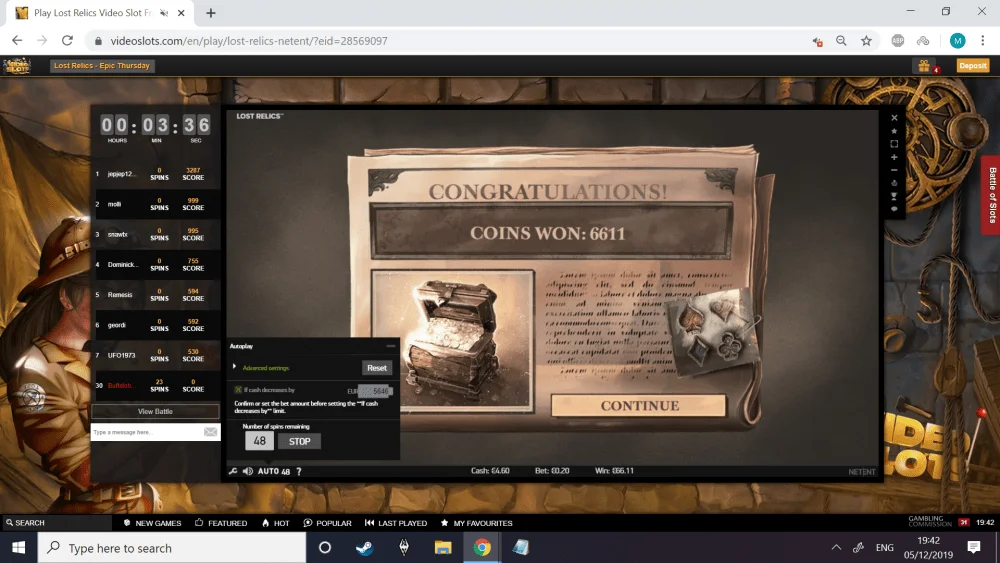Click the address bar URL
1000x563 pixels.
pyautogui.click(x=249, y=41)
